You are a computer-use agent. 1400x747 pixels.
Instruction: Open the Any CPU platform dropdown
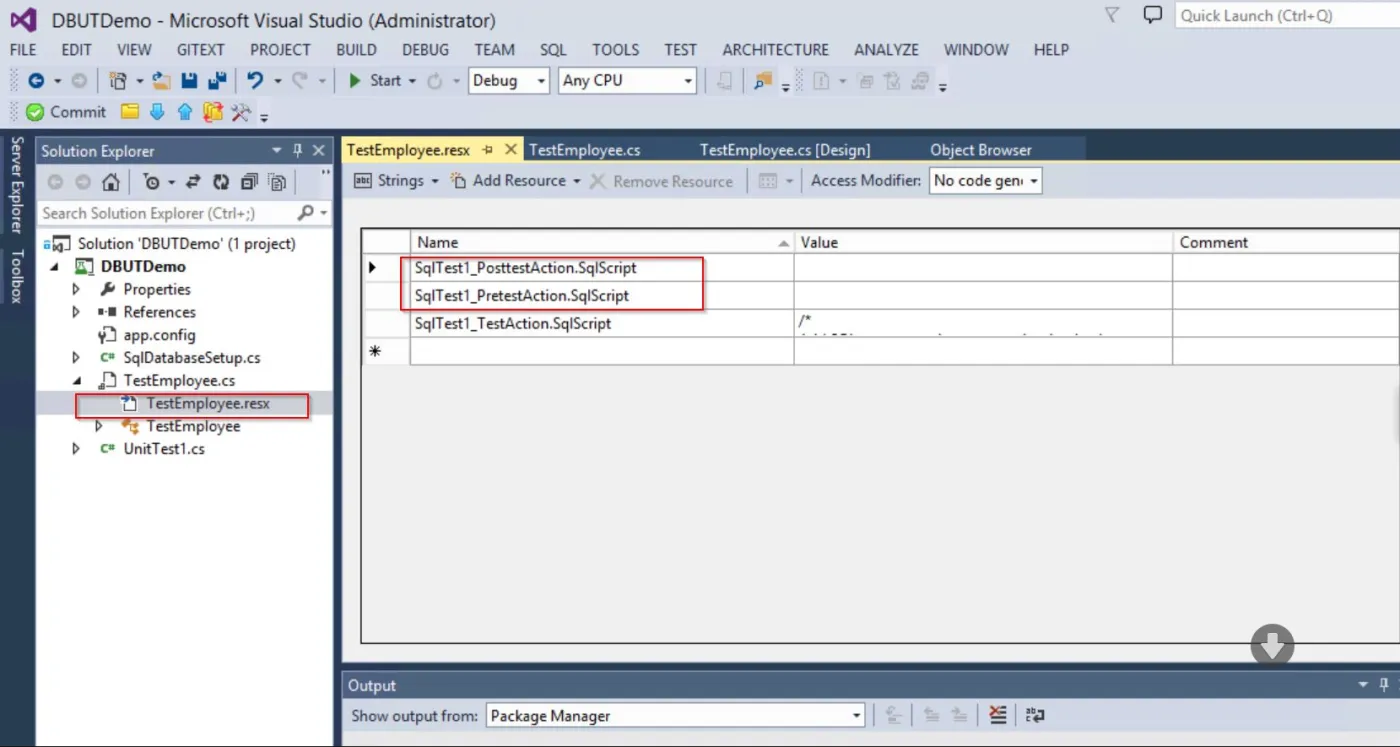688,81
